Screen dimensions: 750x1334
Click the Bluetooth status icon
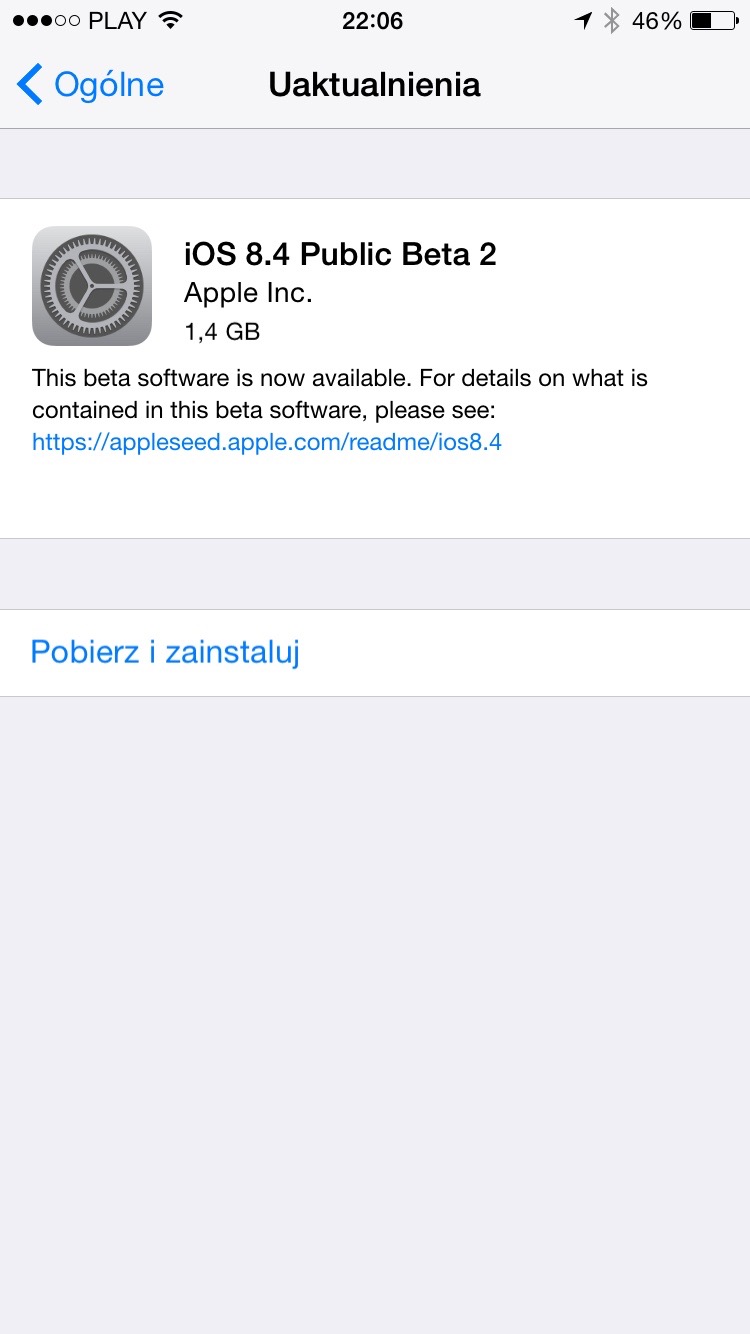[612, 20]
